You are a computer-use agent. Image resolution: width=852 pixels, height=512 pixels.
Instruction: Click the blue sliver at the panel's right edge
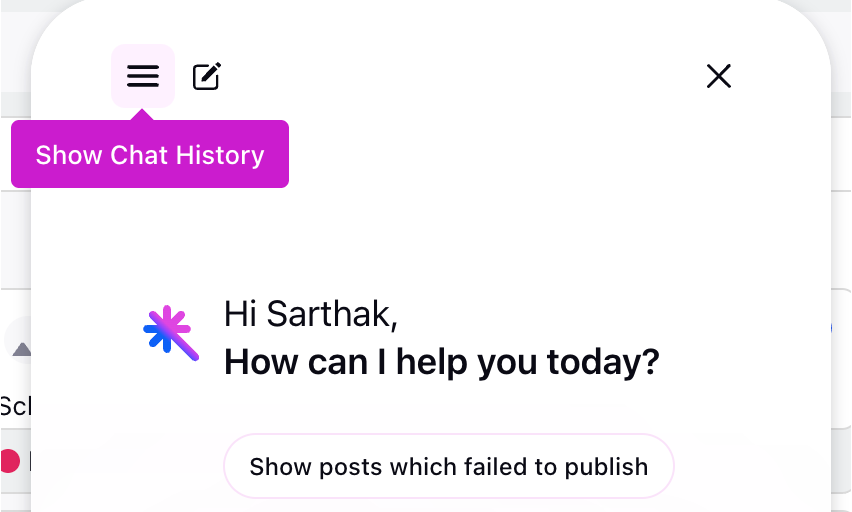tap(831, 328)
